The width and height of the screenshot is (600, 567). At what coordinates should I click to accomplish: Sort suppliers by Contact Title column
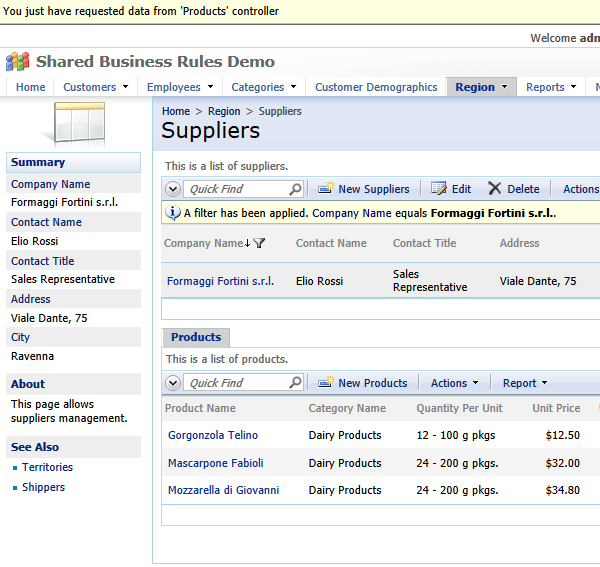coord(424,243)
